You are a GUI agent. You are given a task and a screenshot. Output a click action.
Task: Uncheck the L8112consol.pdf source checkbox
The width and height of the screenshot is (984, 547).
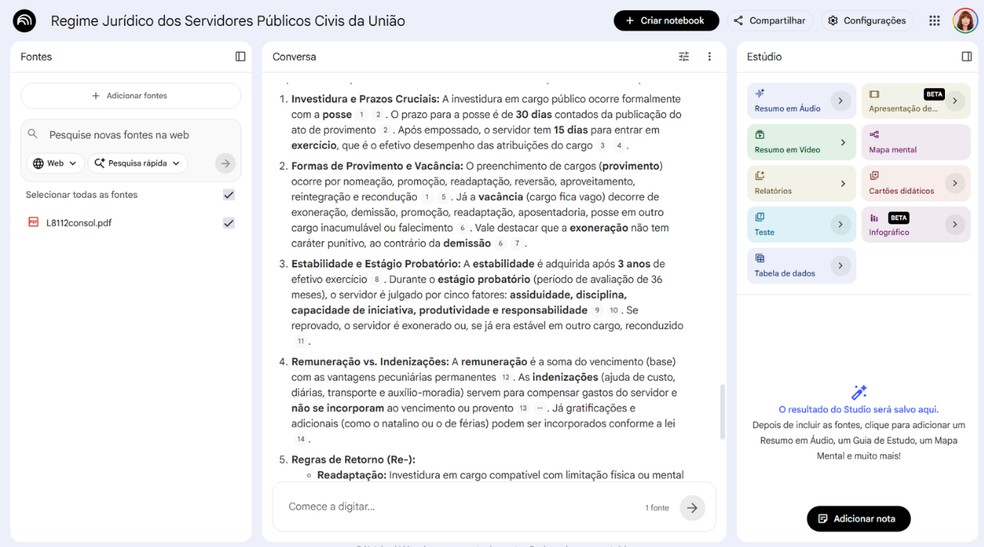coord(228,223)
